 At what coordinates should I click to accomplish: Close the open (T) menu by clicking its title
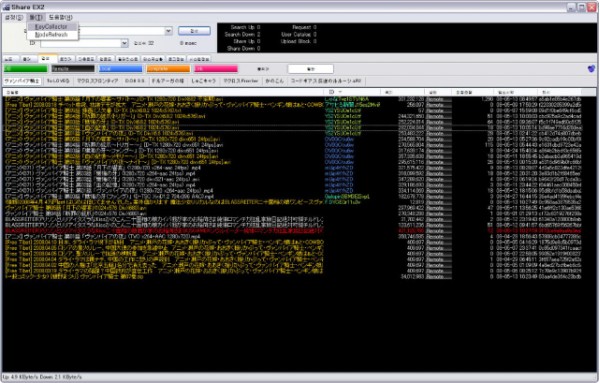pyautogui.click(x=36, y=17)
